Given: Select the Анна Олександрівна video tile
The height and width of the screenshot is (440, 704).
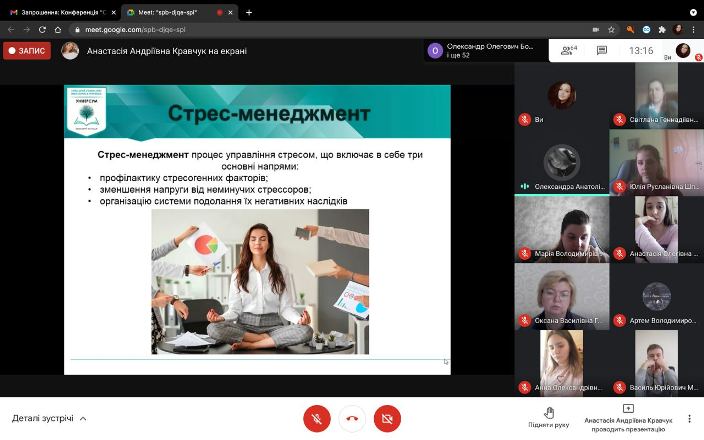Looking at the screenshot, I should pyautogui.click(x=561, y=363).
